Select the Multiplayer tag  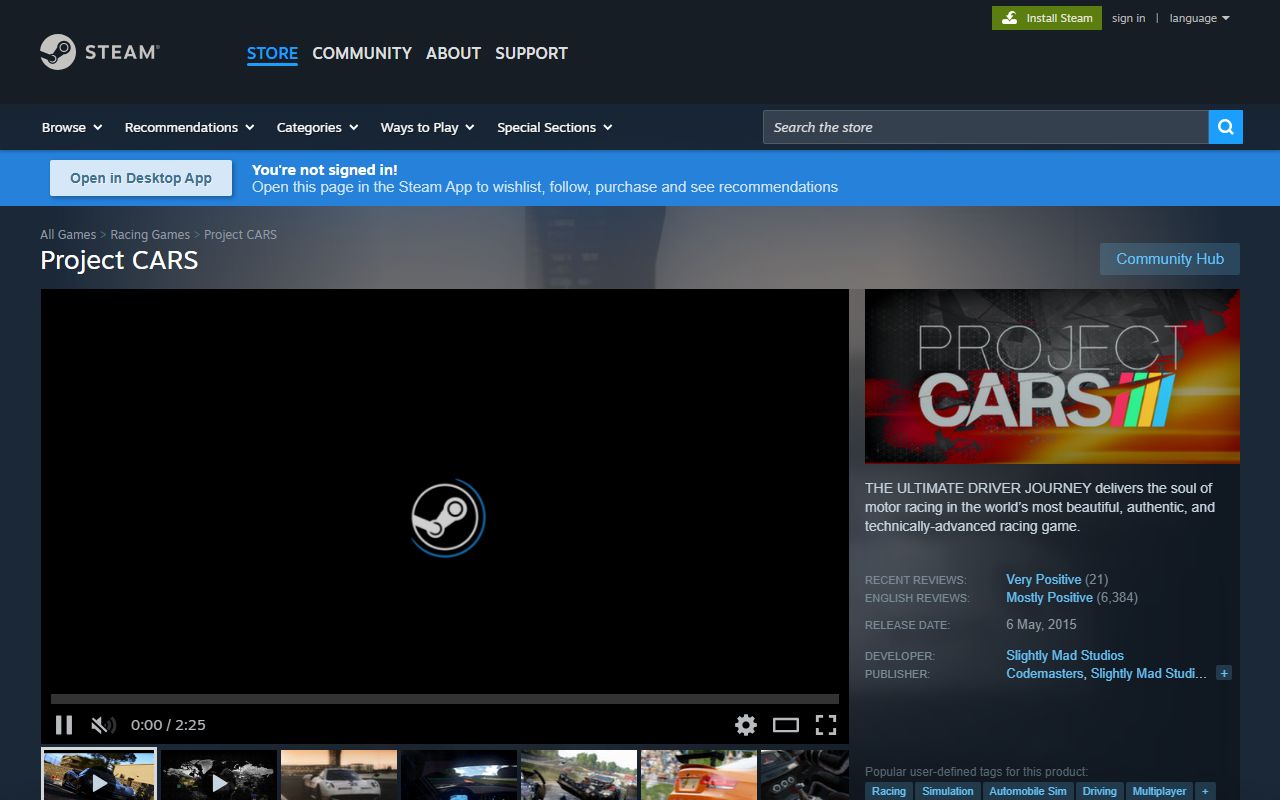point(1159,791)
